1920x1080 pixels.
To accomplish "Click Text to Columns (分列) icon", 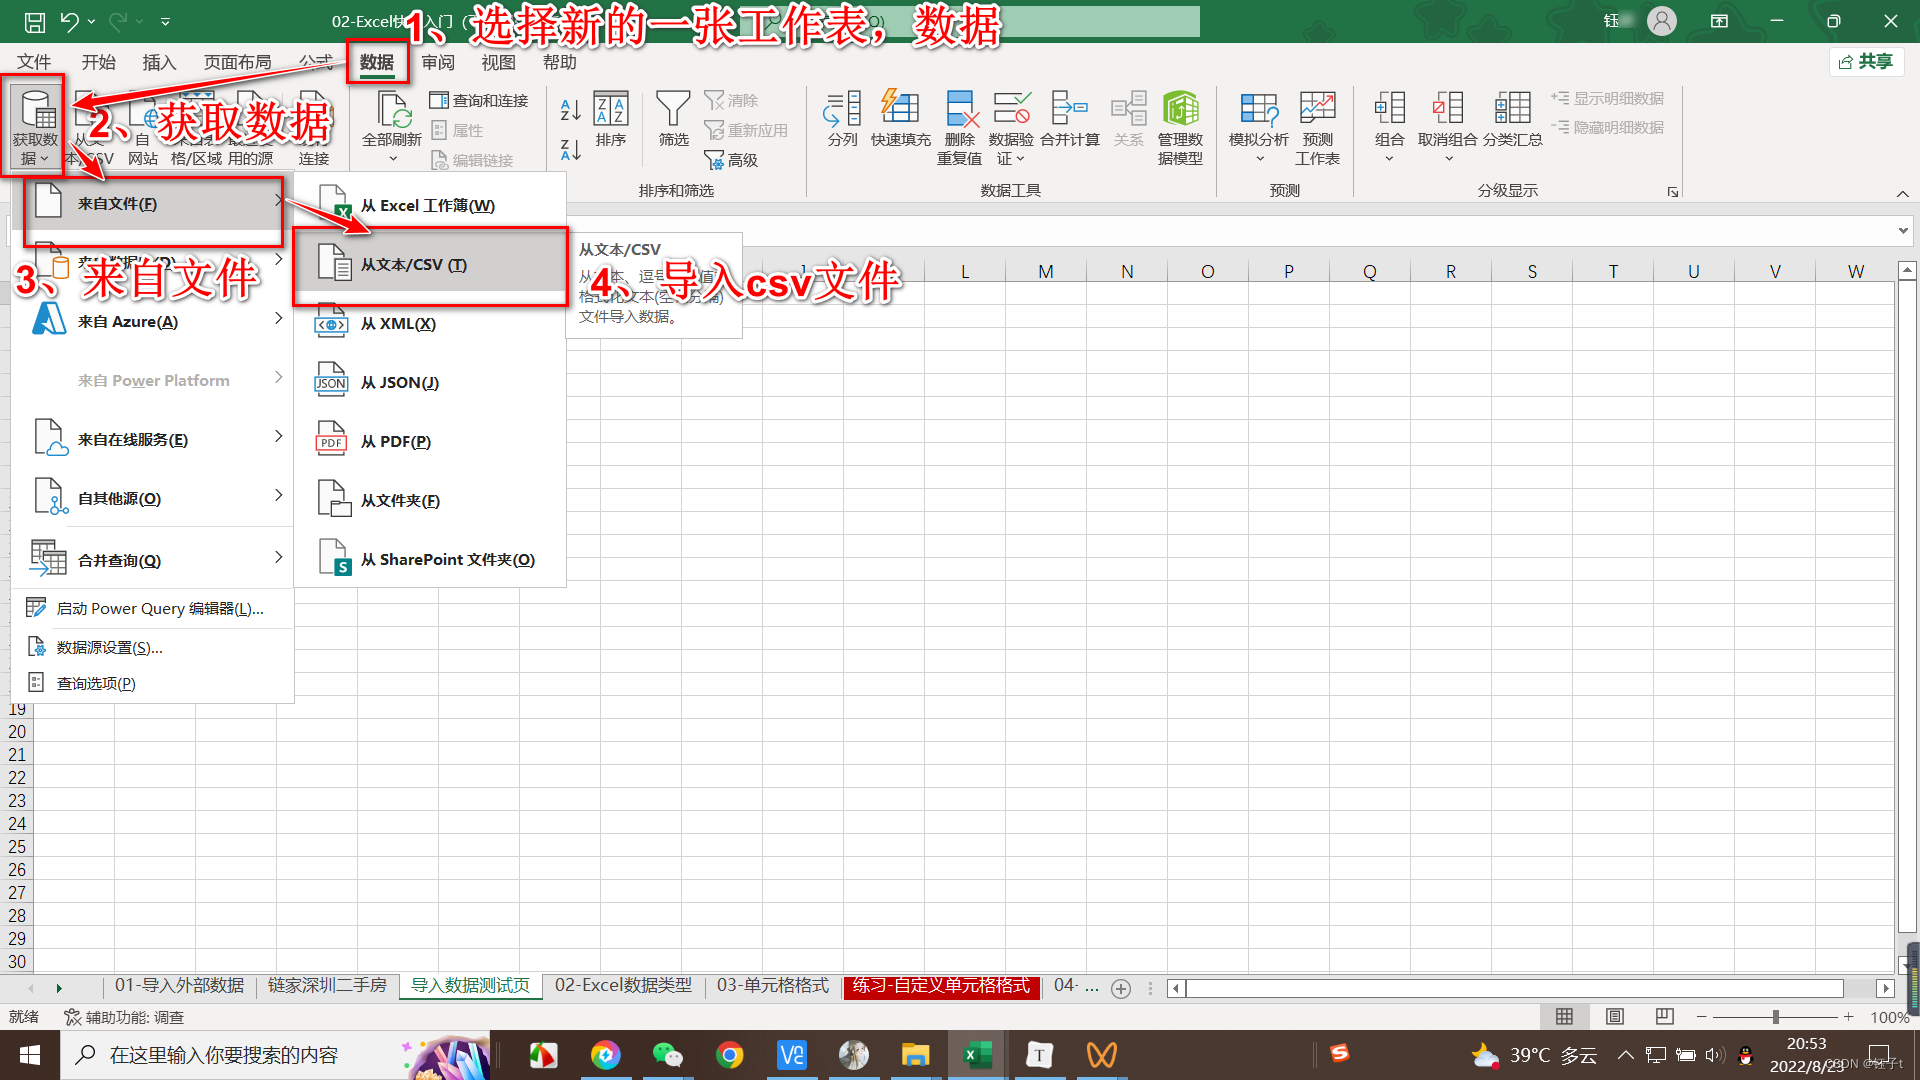I will point(842,110).
